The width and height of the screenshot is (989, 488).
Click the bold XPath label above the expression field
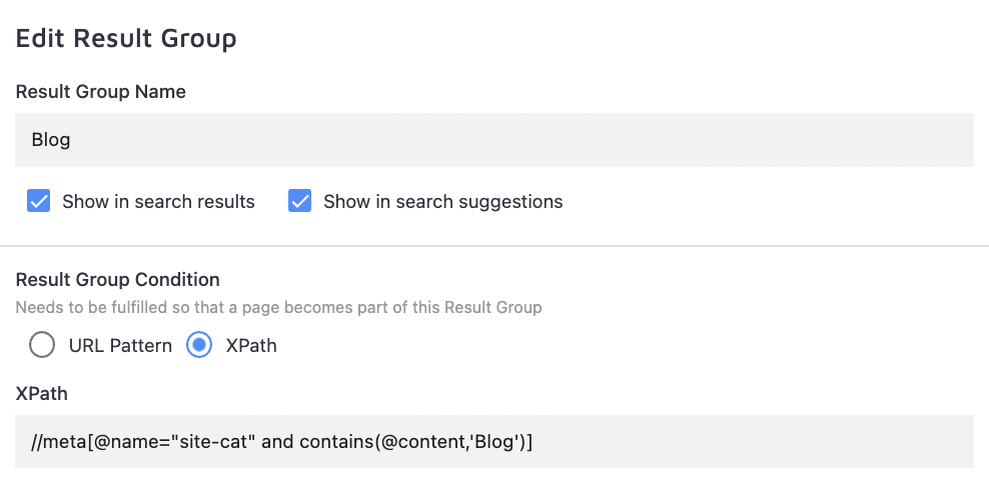pyautogui.click(x=42, y=394)
